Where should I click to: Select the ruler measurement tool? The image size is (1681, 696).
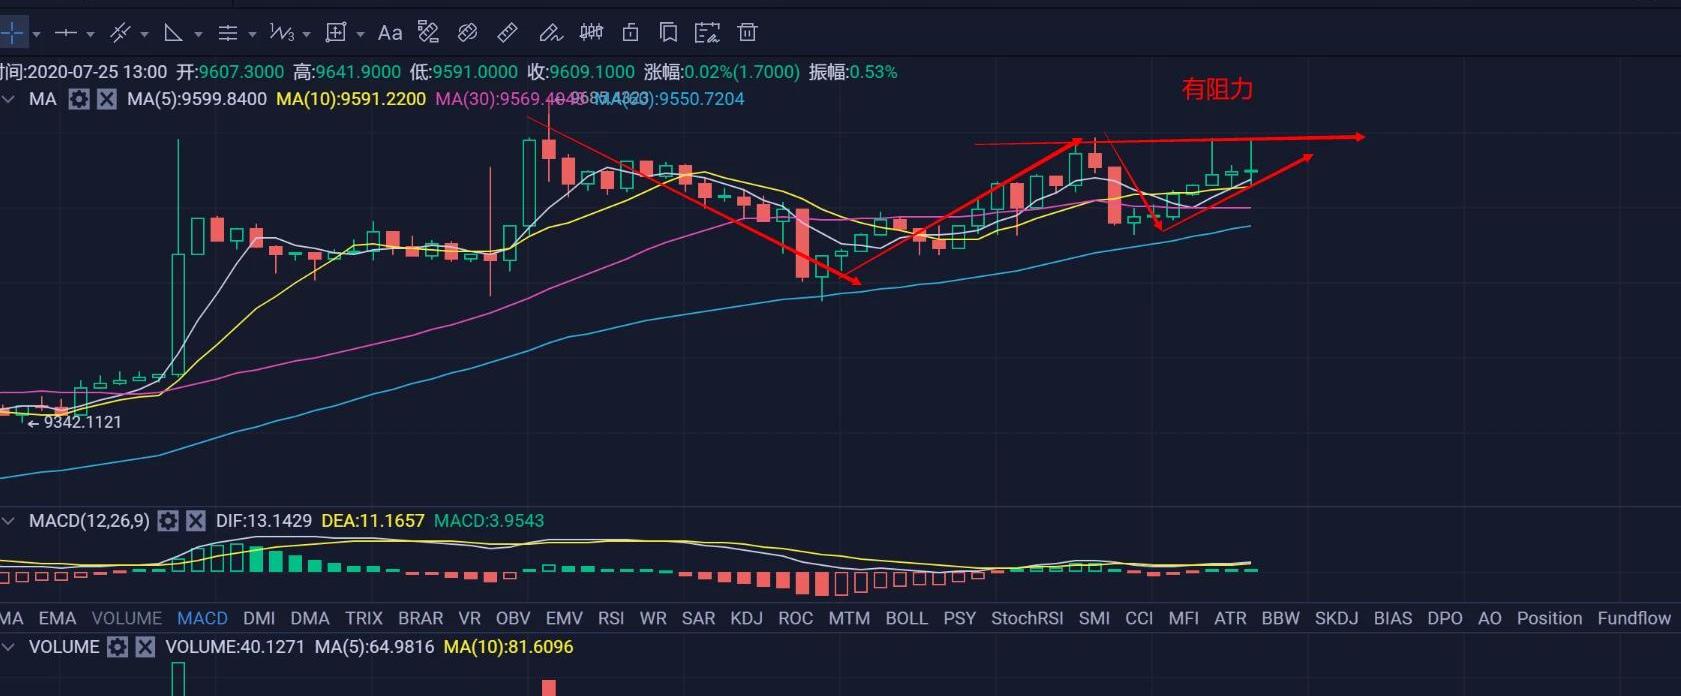507,33
